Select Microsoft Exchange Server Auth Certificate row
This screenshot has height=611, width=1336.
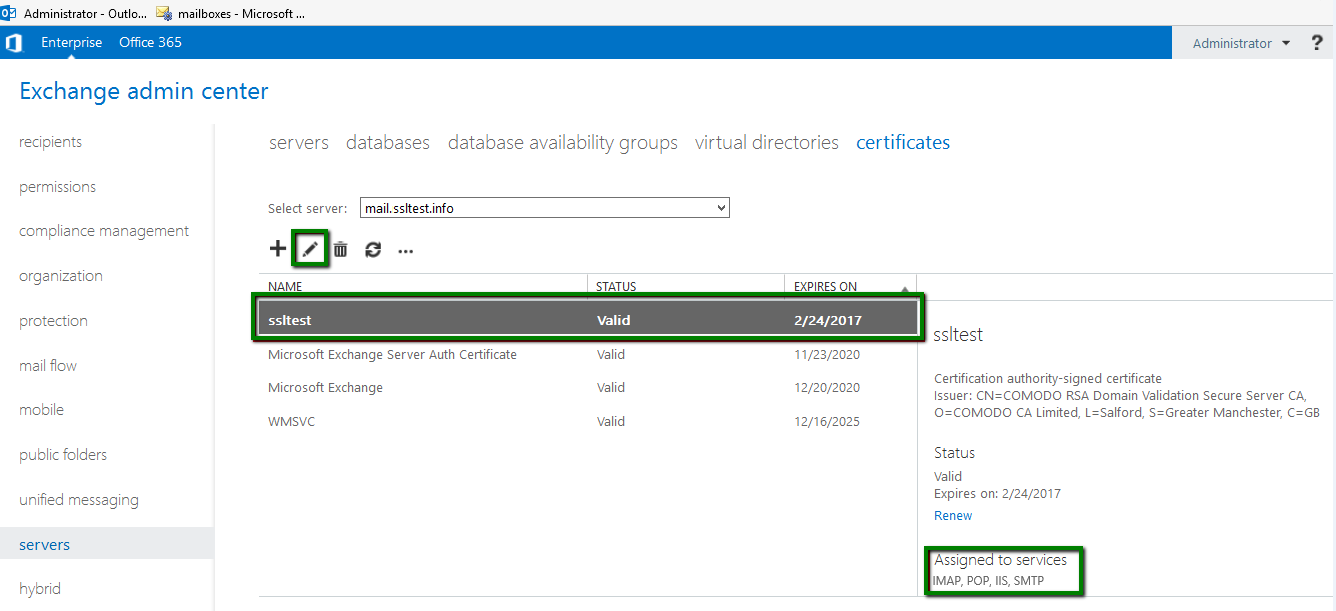tap(587, 355)
